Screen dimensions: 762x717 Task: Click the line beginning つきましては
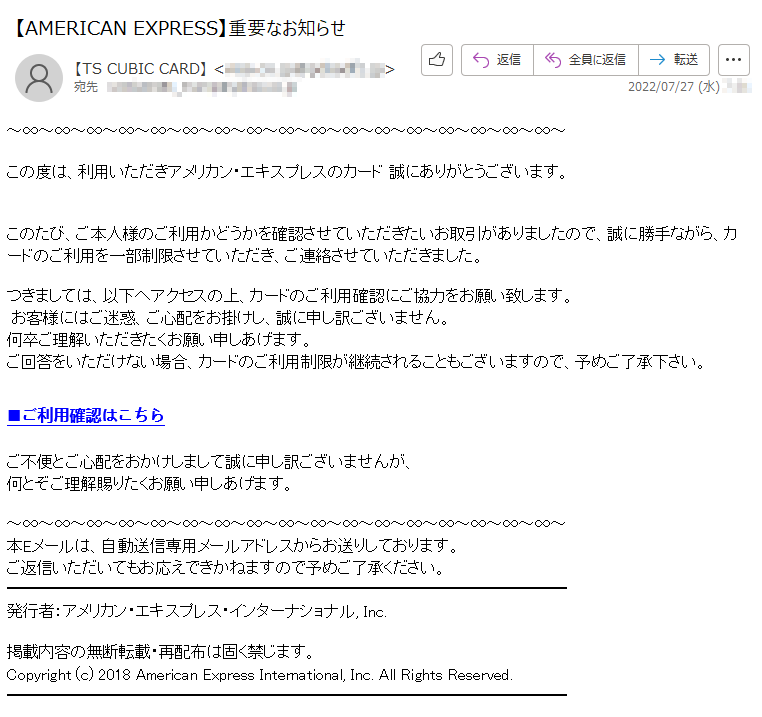[290, 296]
